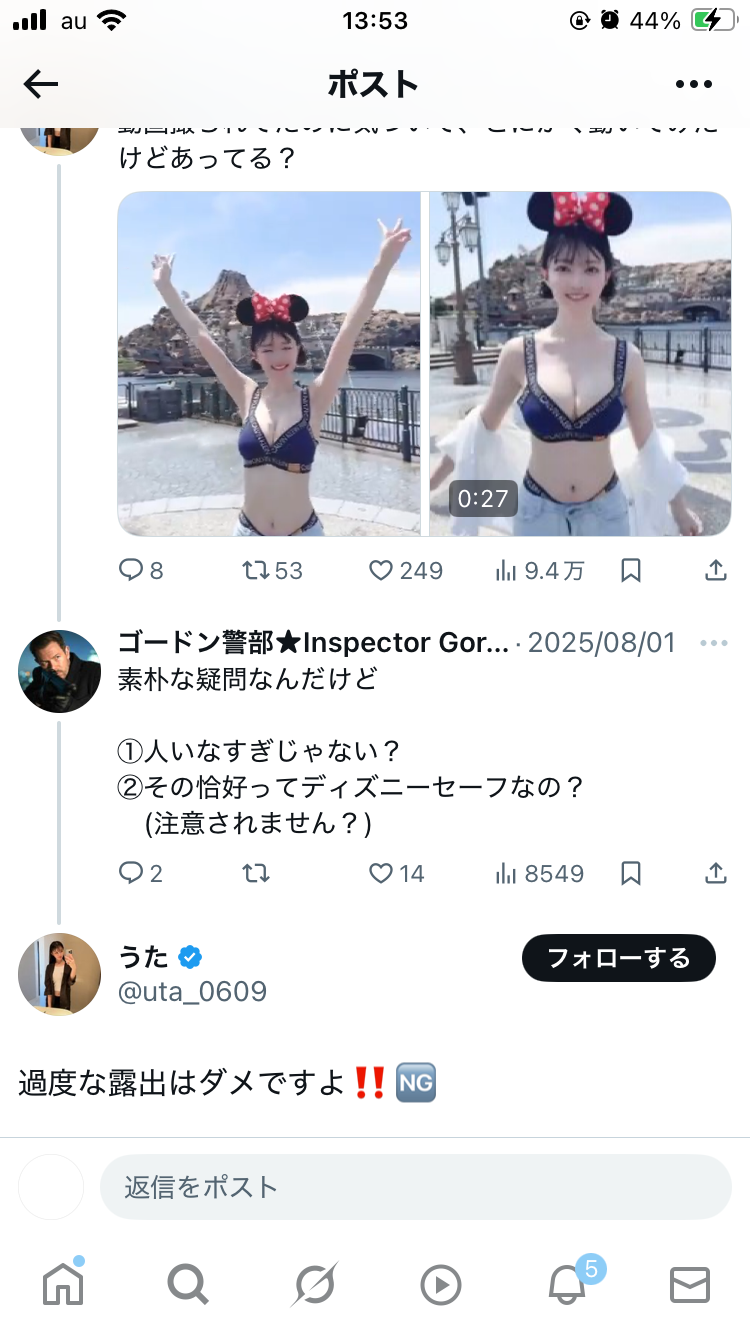The height and width of the screenshot is (1334, 750).
Task: Like the video post with 249 likes
Action: 405,570
